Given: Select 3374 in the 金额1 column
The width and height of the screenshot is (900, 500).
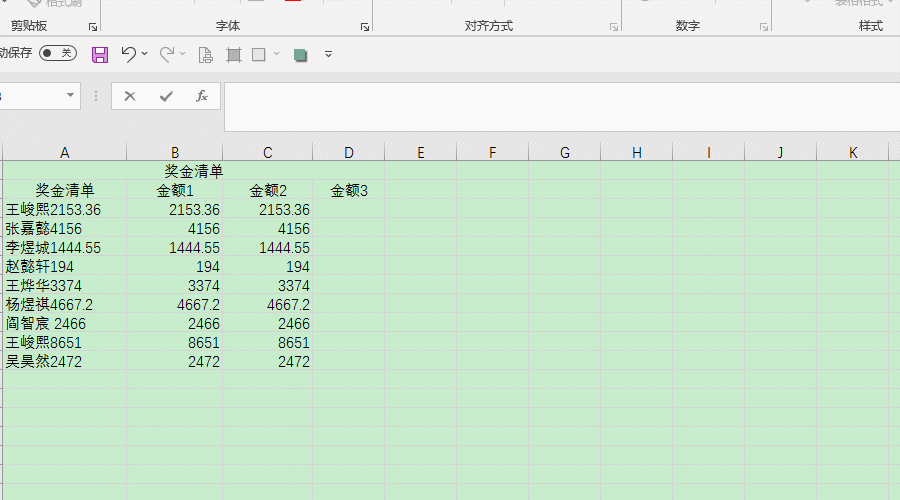Looking at the screenshot, I should tap(174, 285).
